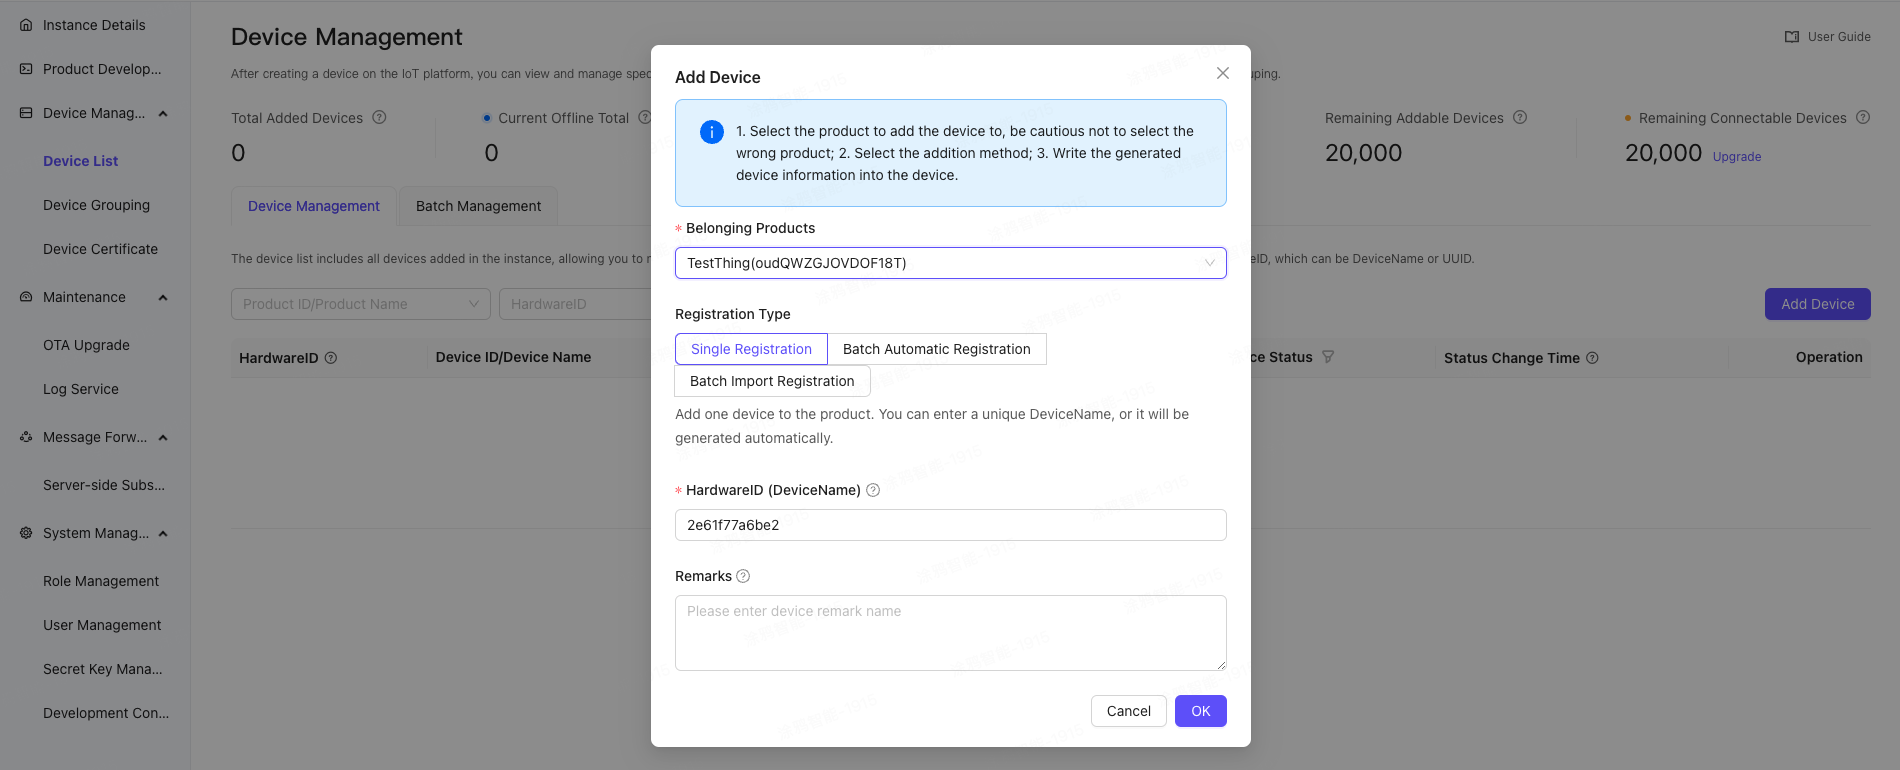The image size is (1900, 770).
Task: Click the Instance Details home icon
Action: [x=26, y=25]
